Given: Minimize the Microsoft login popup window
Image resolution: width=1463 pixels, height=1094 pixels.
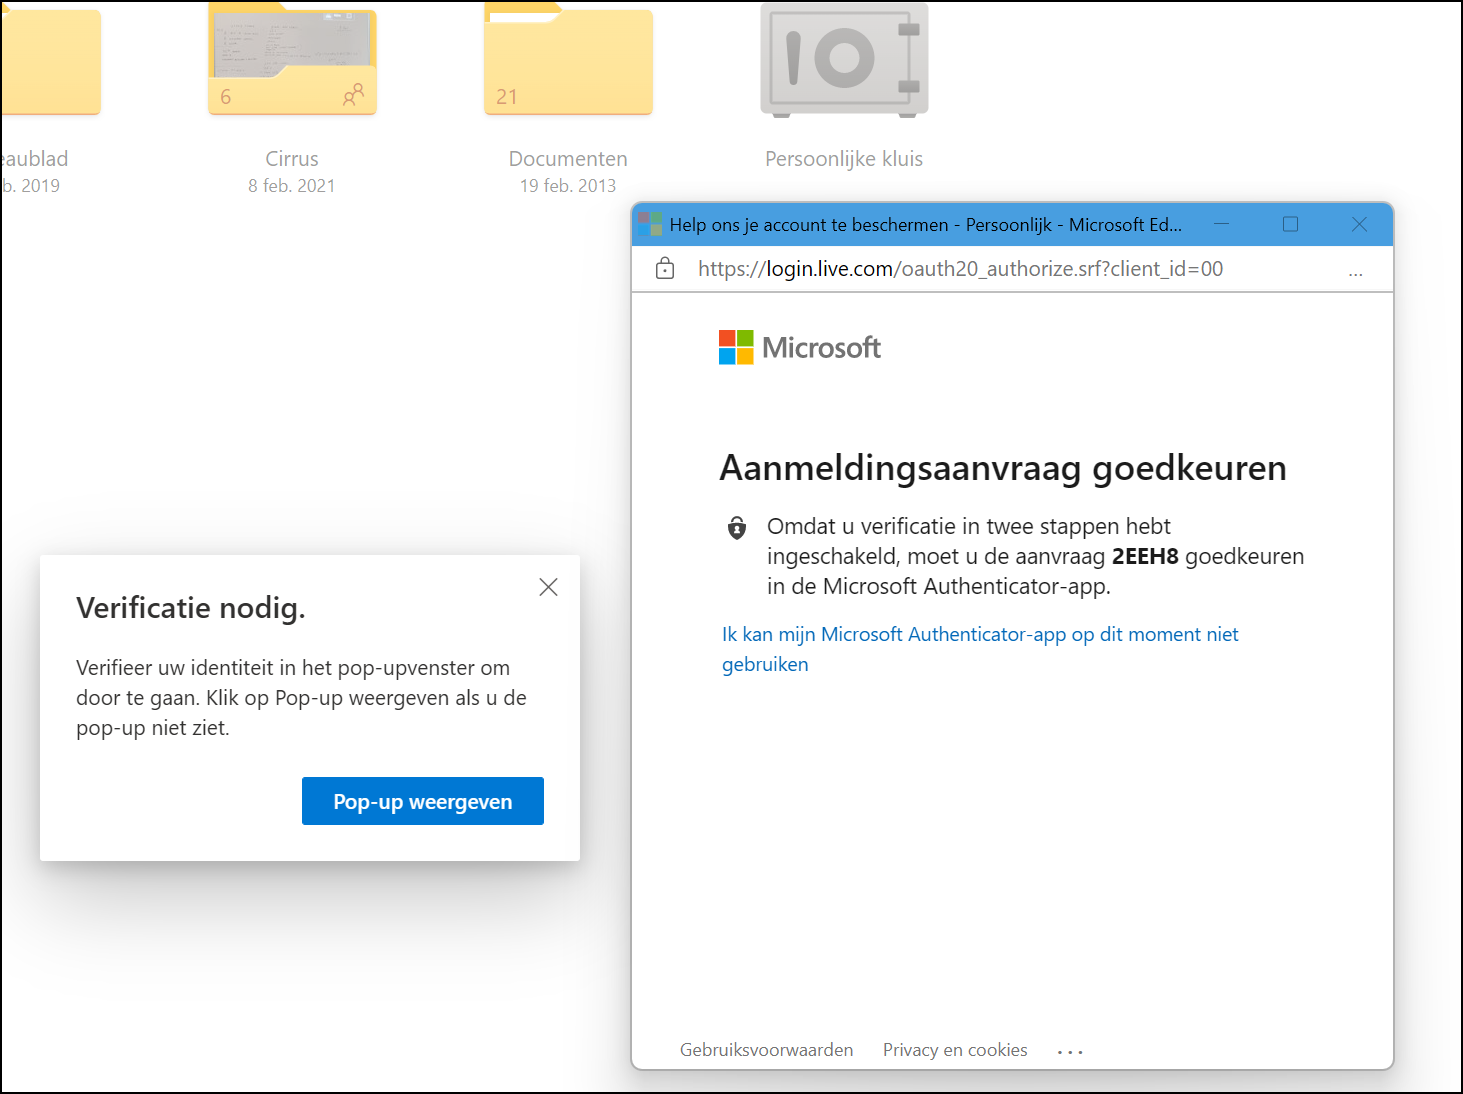Looking at the screenshot, I should 1222,224.
